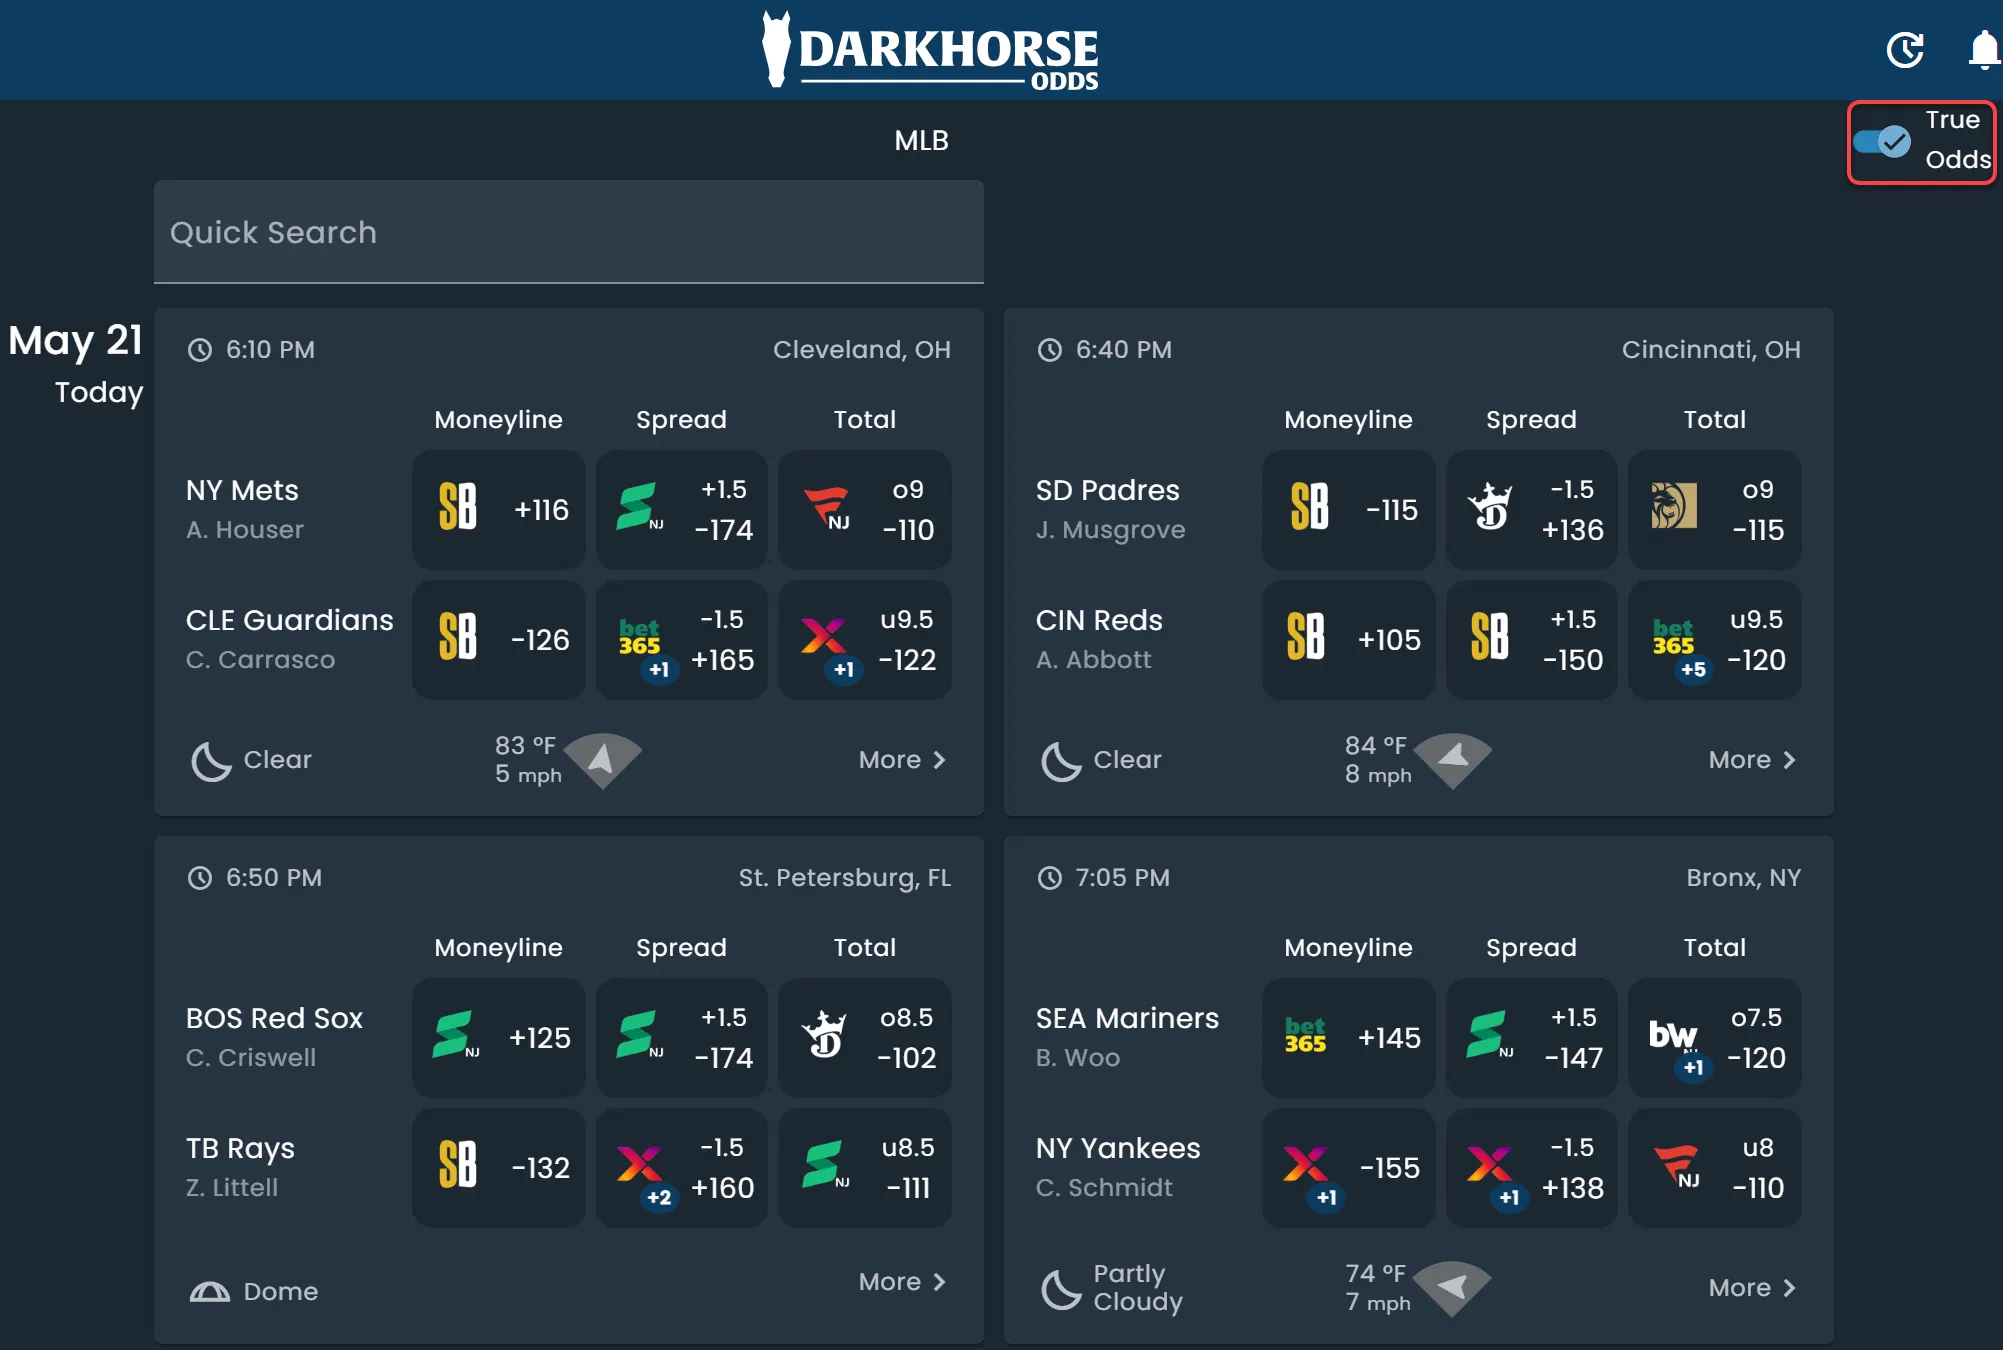The image size is (2003, 1350).
Task: Select the bet365 icon for SEA Mariners moneyline
Action: [1308, 1037]
